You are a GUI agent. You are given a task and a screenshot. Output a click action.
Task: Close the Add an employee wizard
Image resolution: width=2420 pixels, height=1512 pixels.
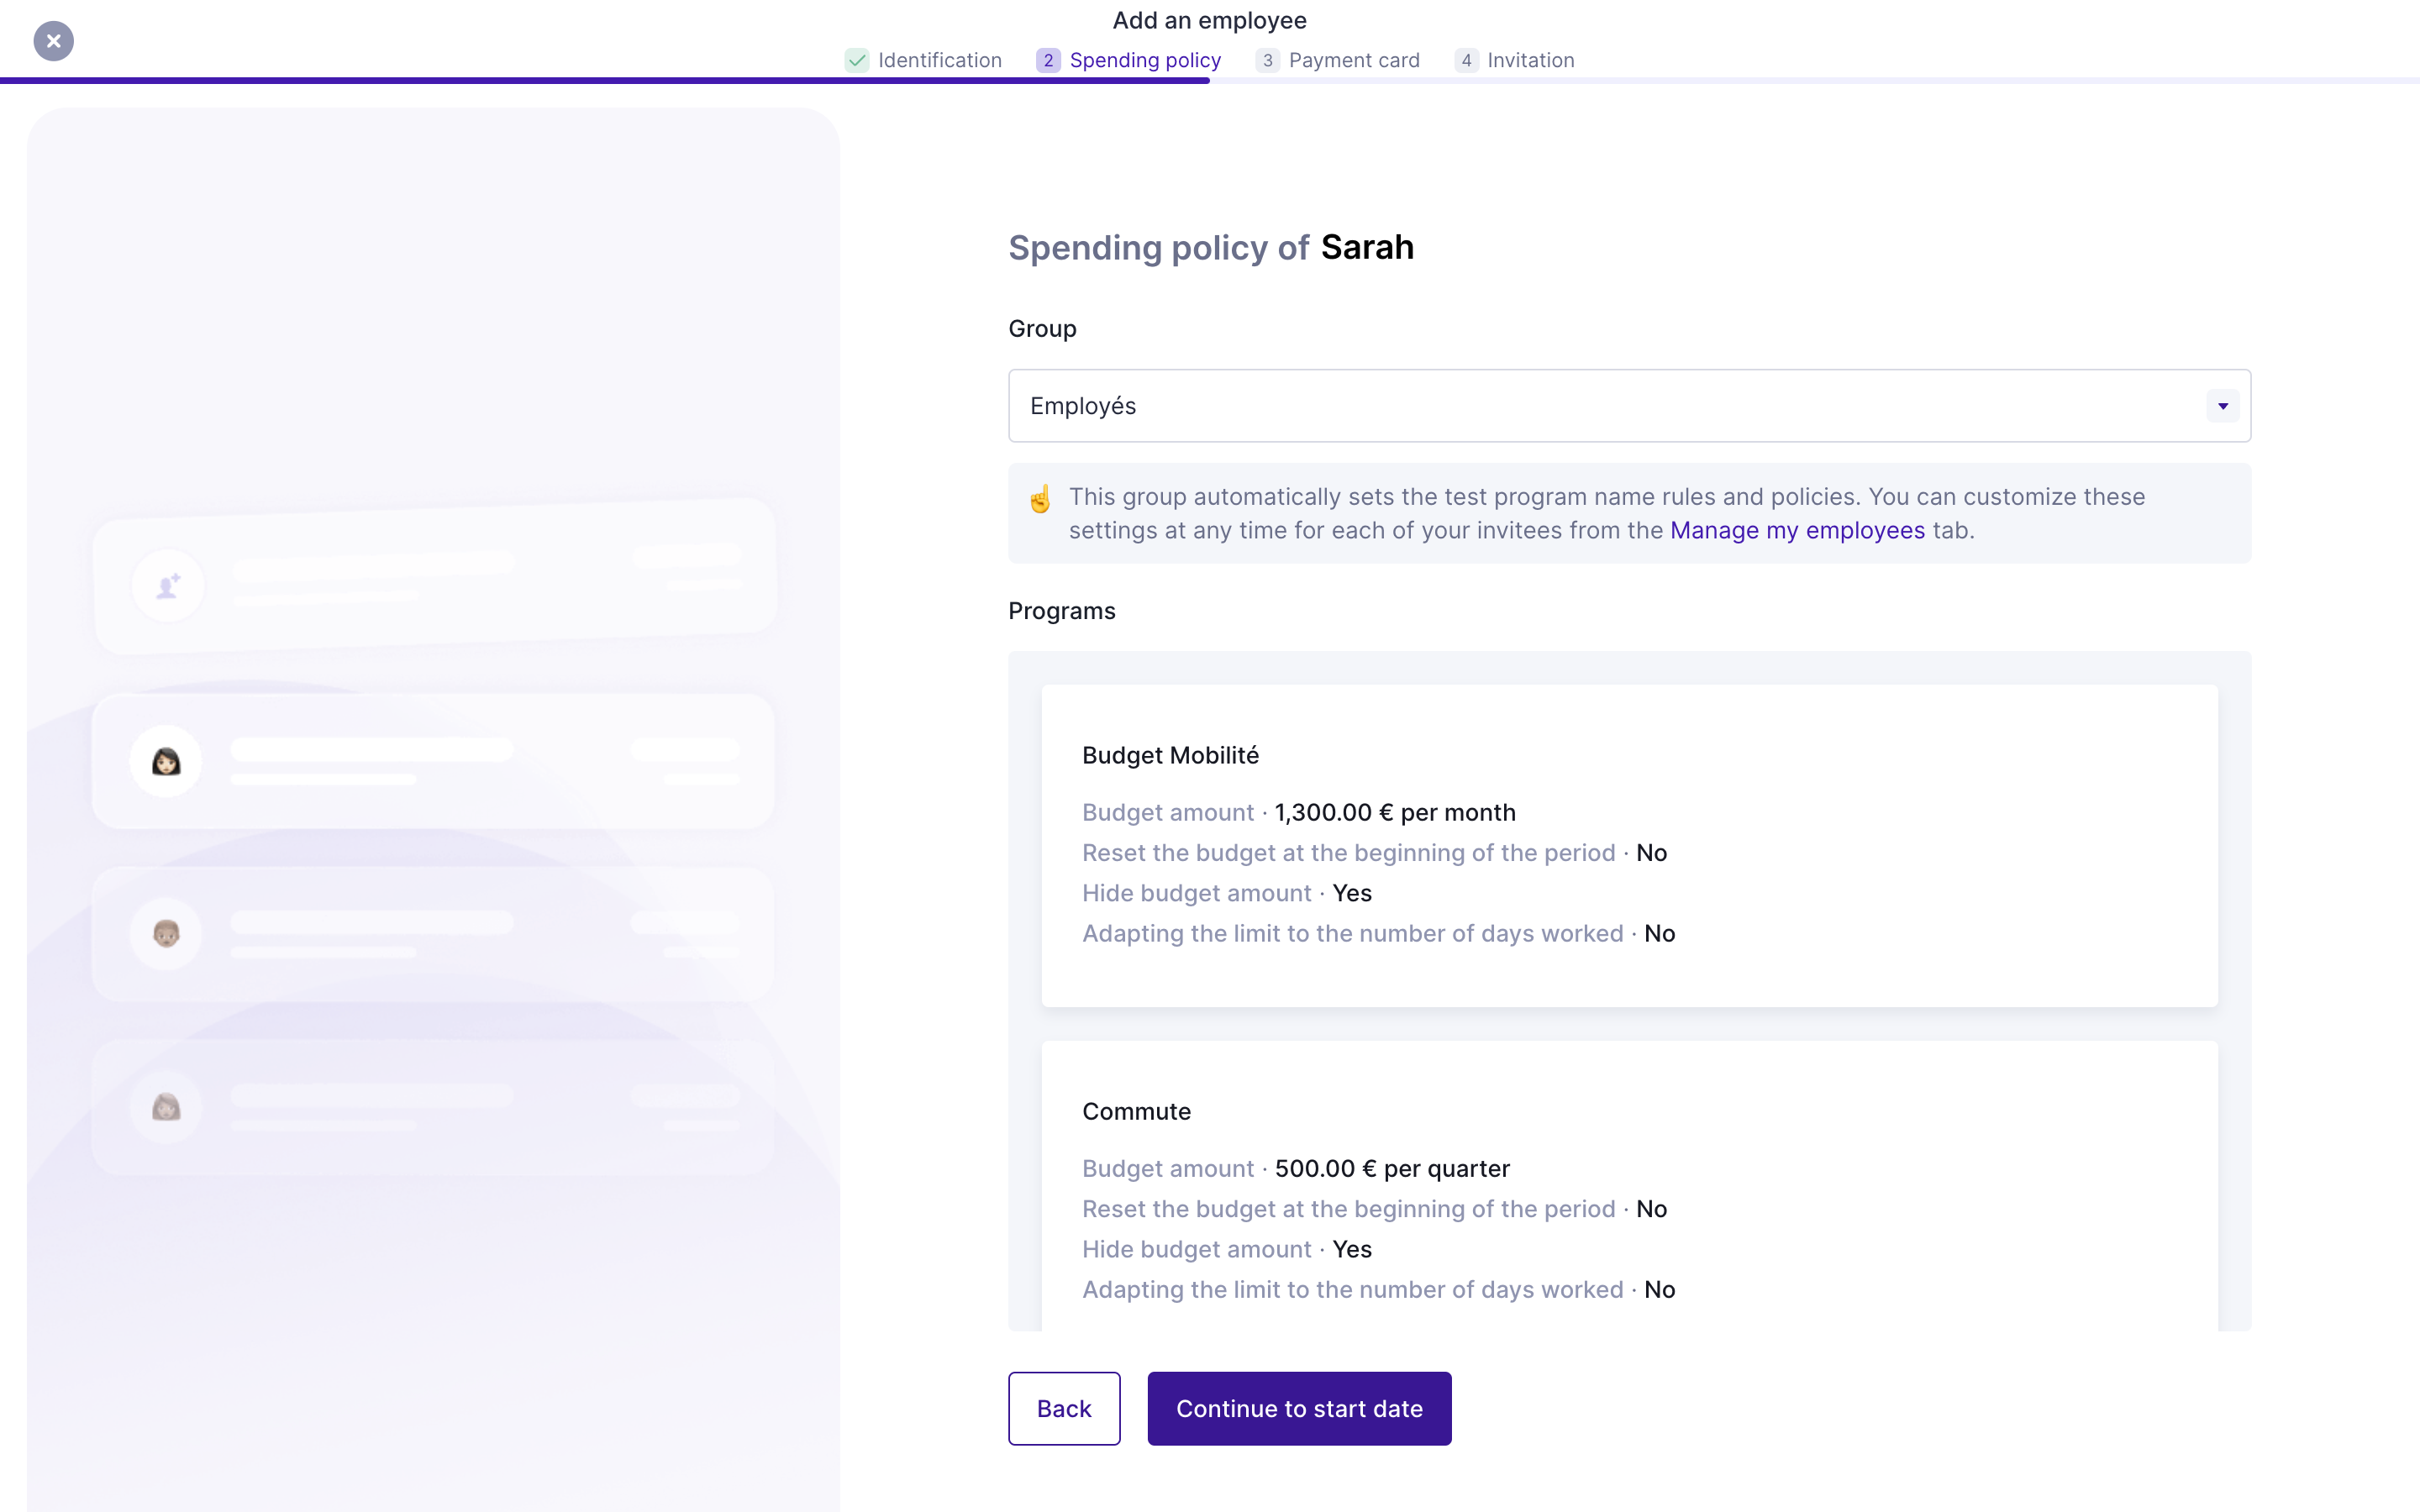point(54,41)
